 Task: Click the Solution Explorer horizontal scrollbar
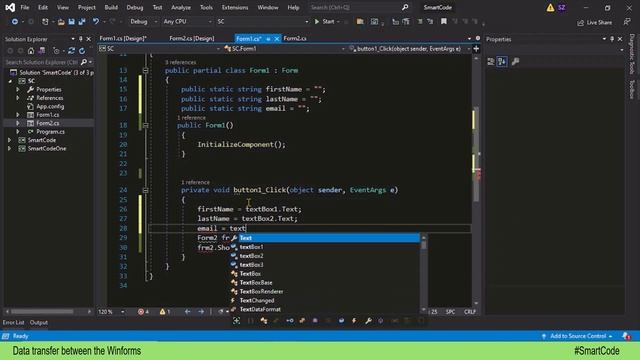pos(48,311)
